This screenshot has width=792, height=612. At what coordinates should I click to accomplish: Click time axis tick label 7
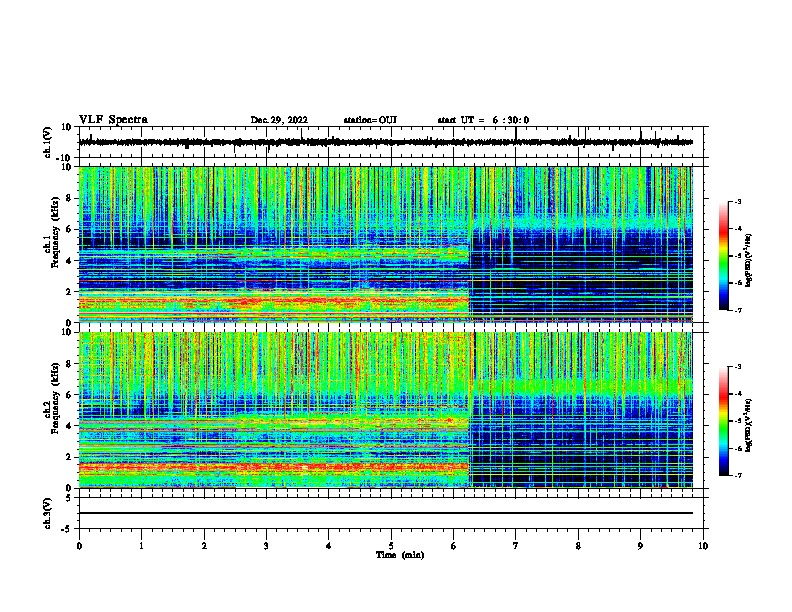(516, 546)
